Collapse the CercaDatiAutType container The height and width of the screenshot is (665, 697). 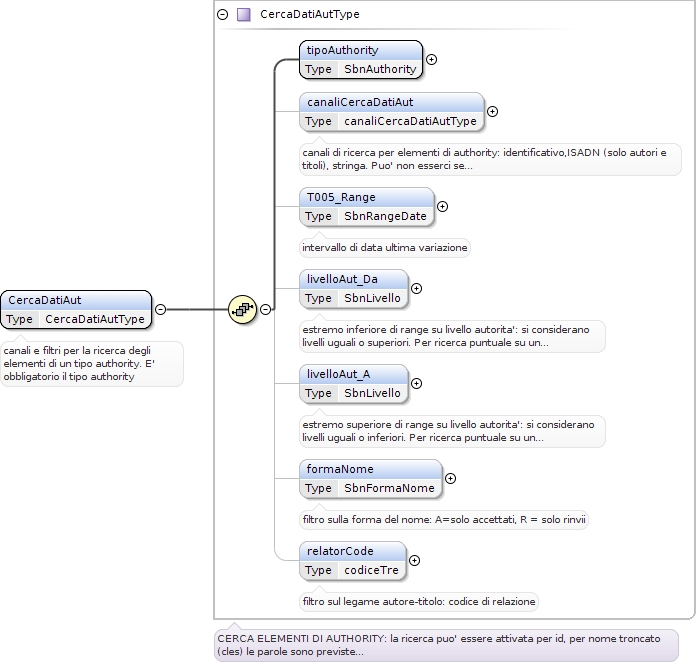pos(223,15)
